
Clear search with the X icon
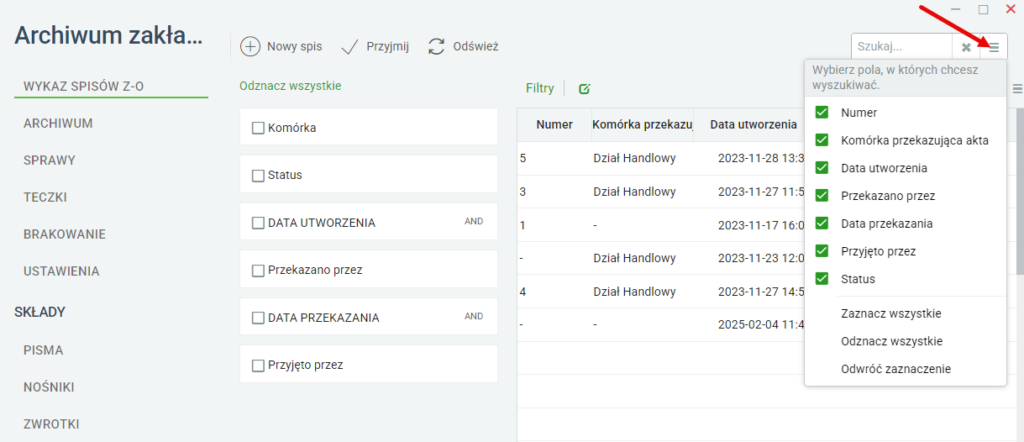966,47
